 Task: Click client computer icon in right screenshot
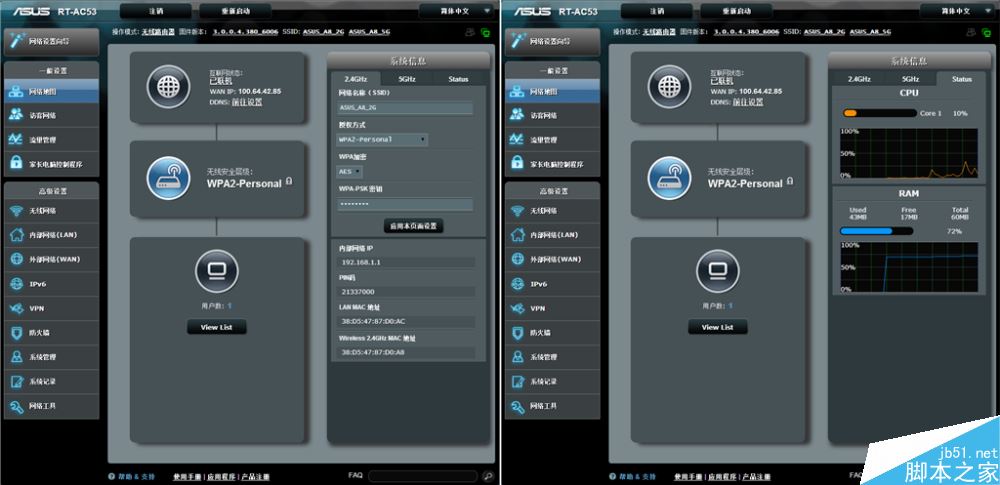(717, 271)
